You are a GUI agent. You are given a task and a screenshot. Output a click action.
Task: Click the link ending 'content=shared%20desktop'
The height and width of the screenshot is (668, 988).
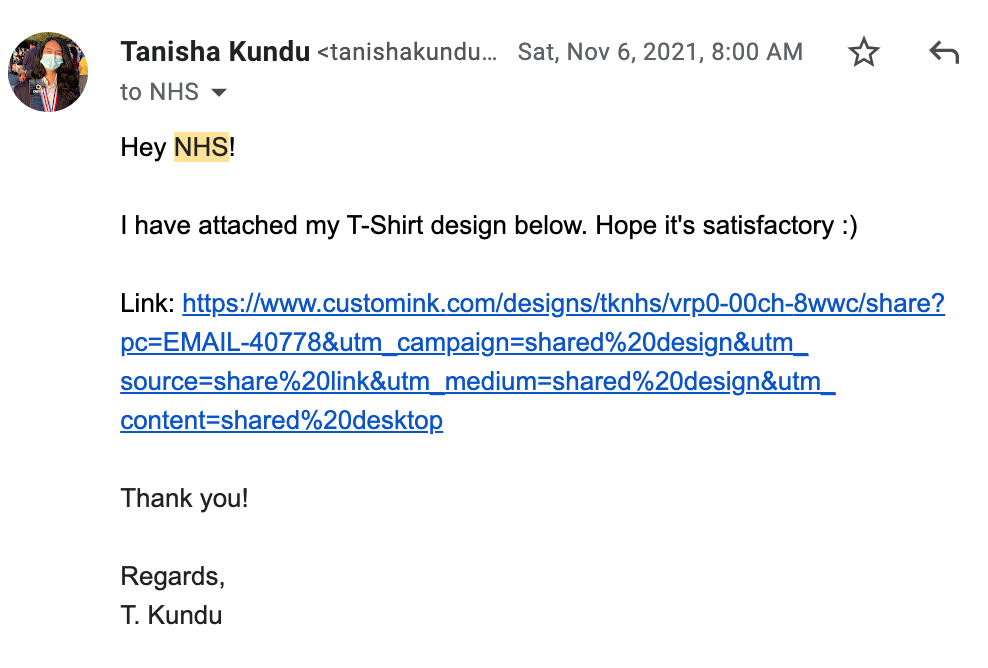[281, 420]
